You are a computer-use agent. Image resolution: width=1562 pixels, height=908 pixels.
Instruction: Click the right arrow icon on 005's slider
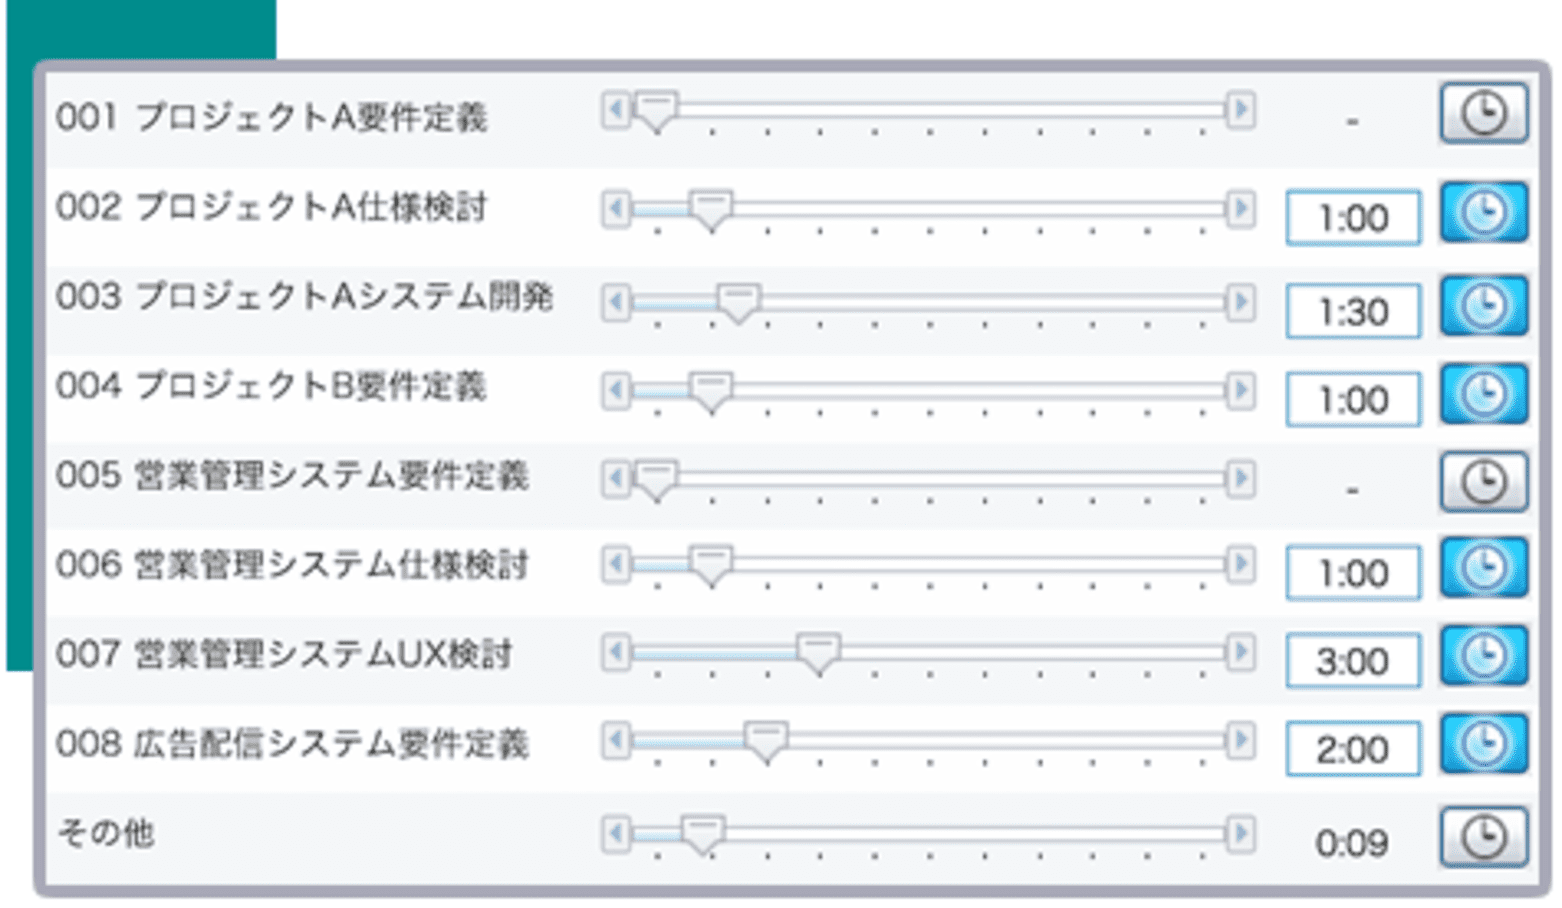(x=1241, y=478)
